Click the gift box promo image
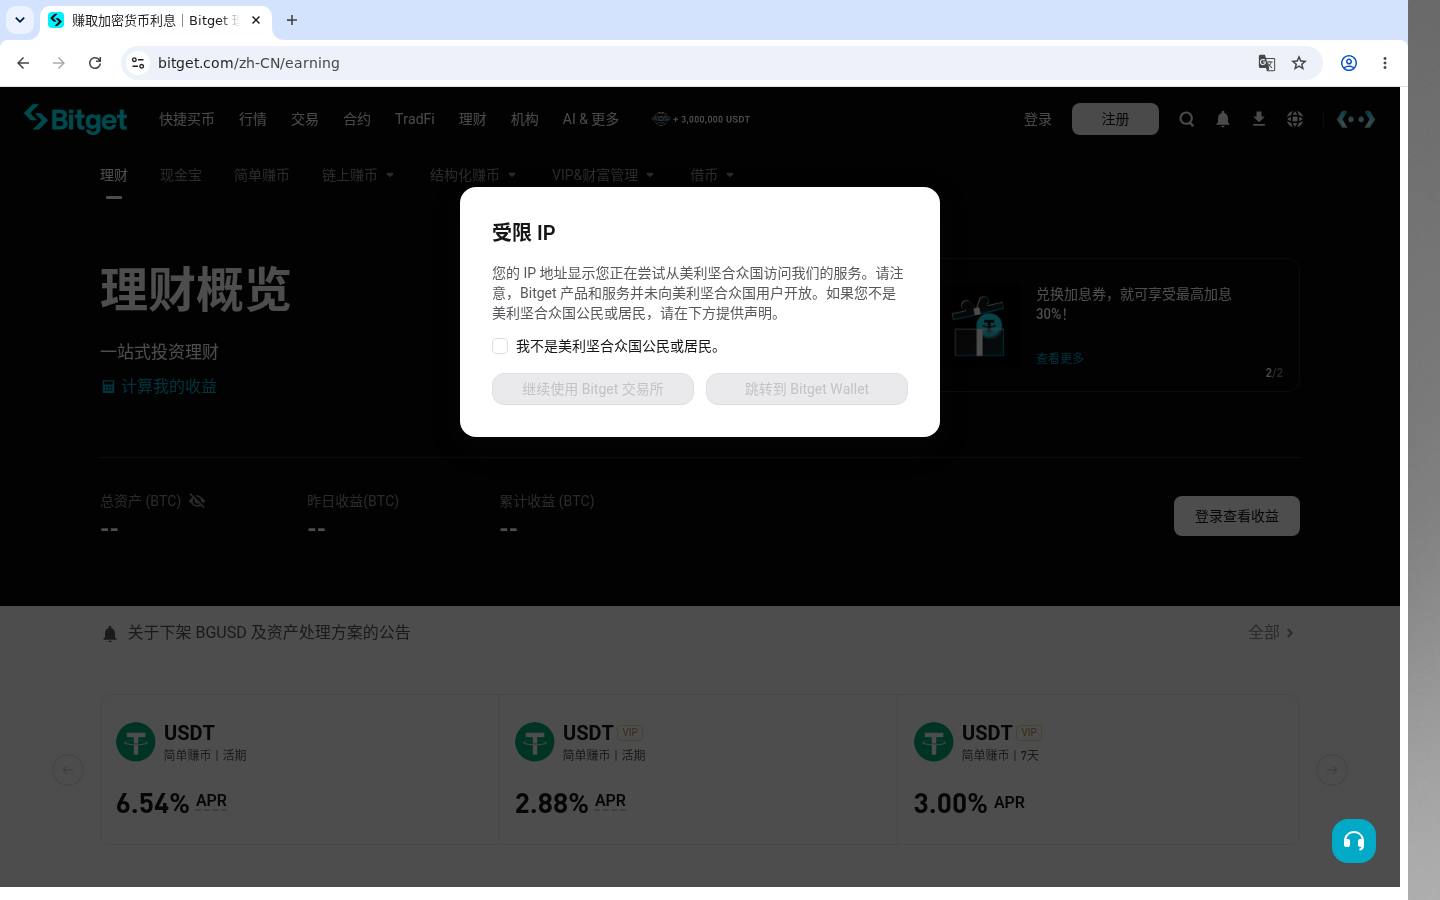 tap(979, 326)
